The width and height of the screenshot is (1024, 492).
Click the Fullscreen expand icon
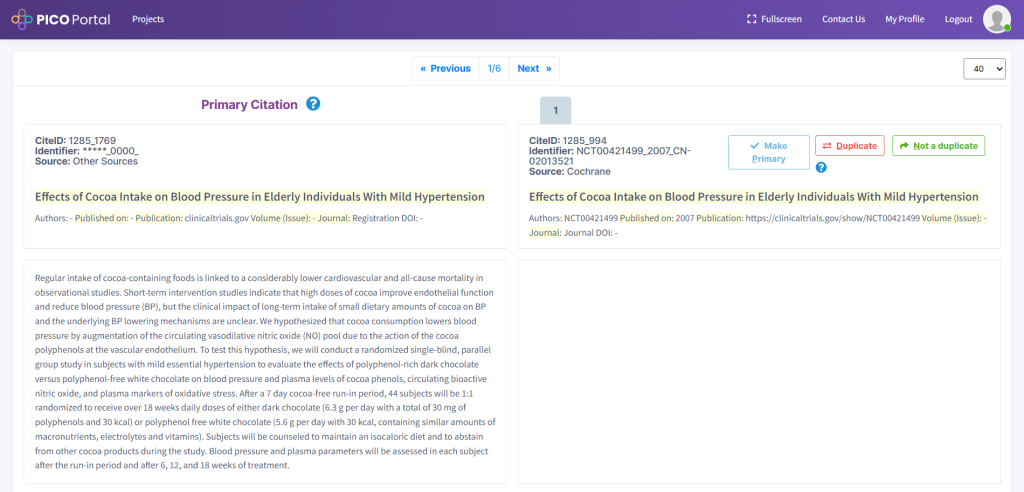point(751,19)
